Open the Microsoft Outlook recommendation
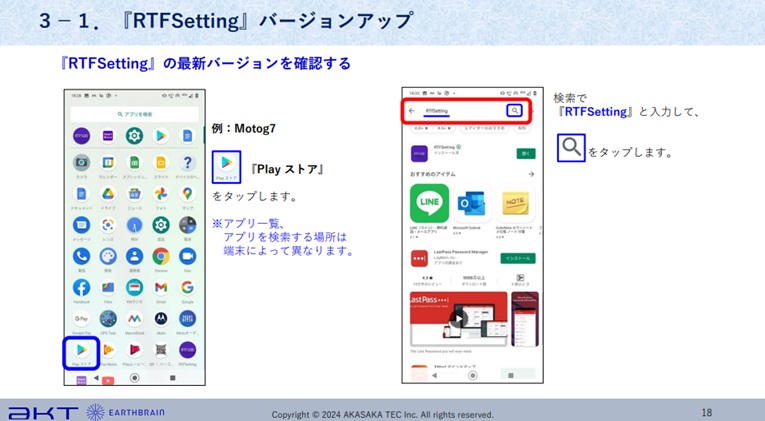 [x=471, y=203]
